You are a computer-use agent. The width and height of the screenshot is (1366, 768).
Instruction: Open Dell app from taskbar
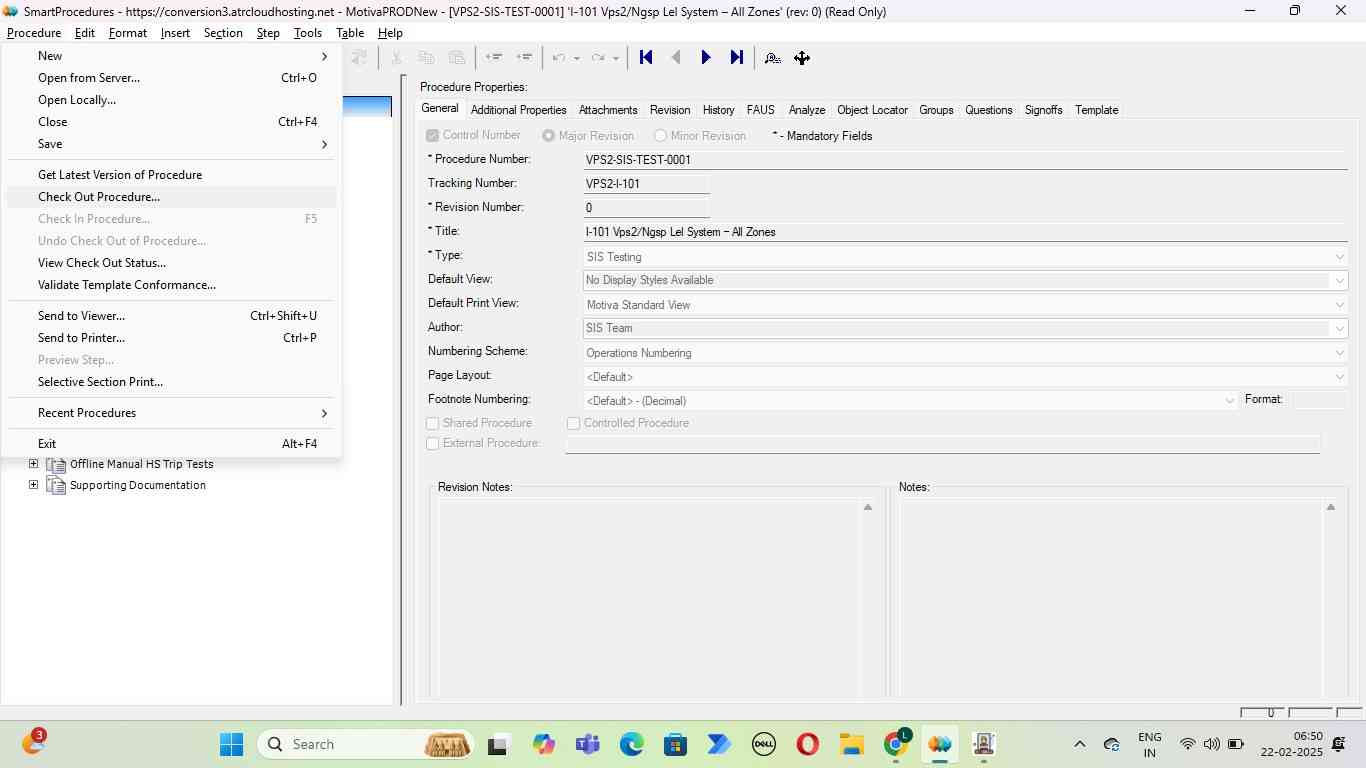point(764,744)
